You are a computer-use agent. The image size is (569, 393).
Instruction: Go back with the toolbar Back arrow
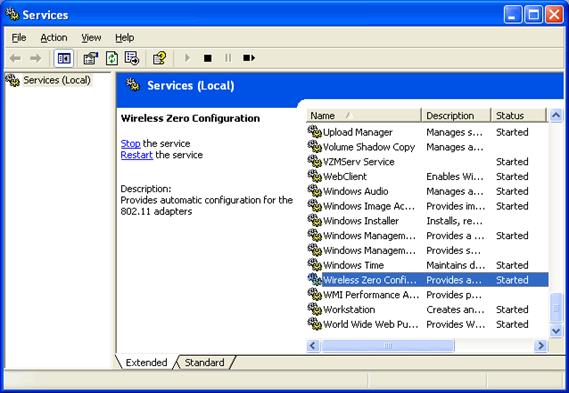point(15,58)
